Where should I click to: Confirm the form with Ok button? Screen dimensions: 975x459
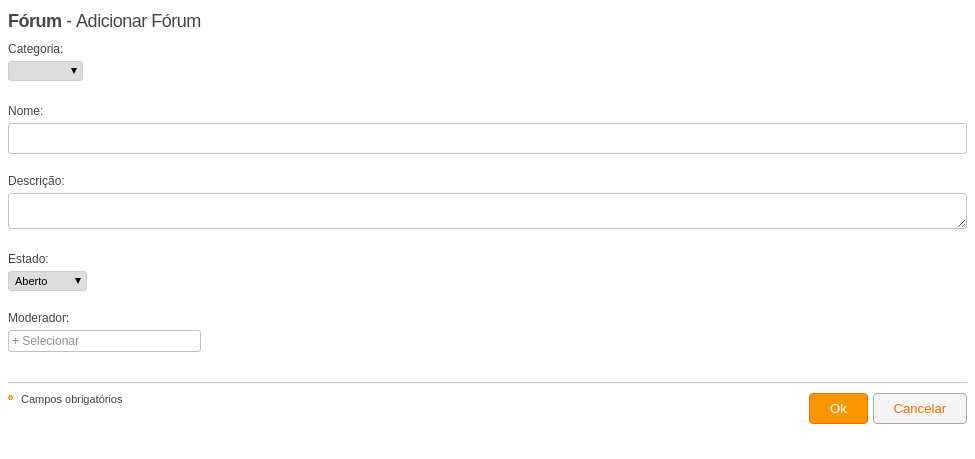838,409
